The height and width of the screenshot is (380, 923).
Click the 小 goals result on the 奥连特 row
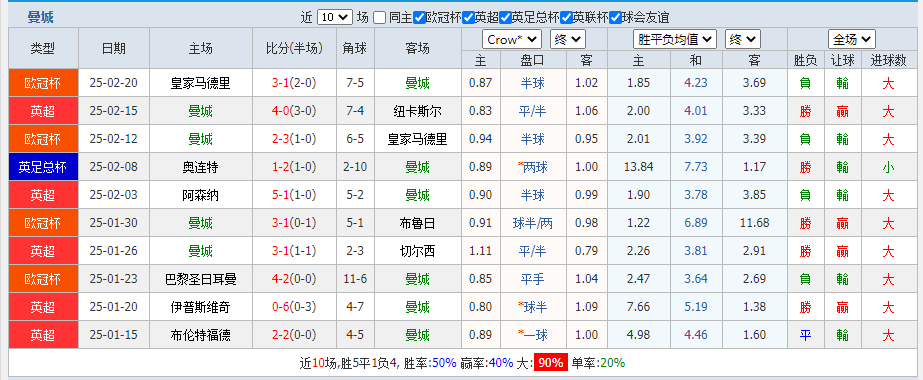click(888, 167)
